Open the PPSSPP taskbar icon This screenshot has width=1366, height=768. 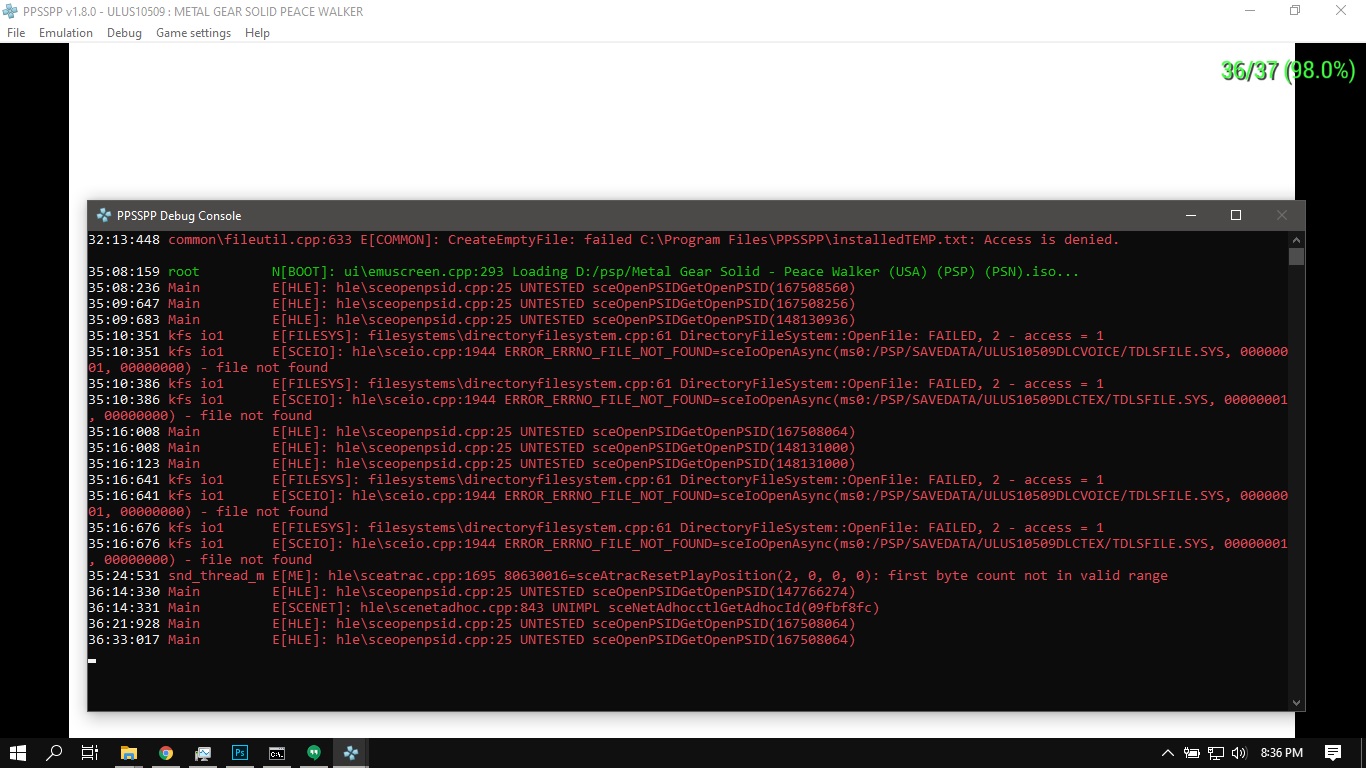tap(351, 753)
